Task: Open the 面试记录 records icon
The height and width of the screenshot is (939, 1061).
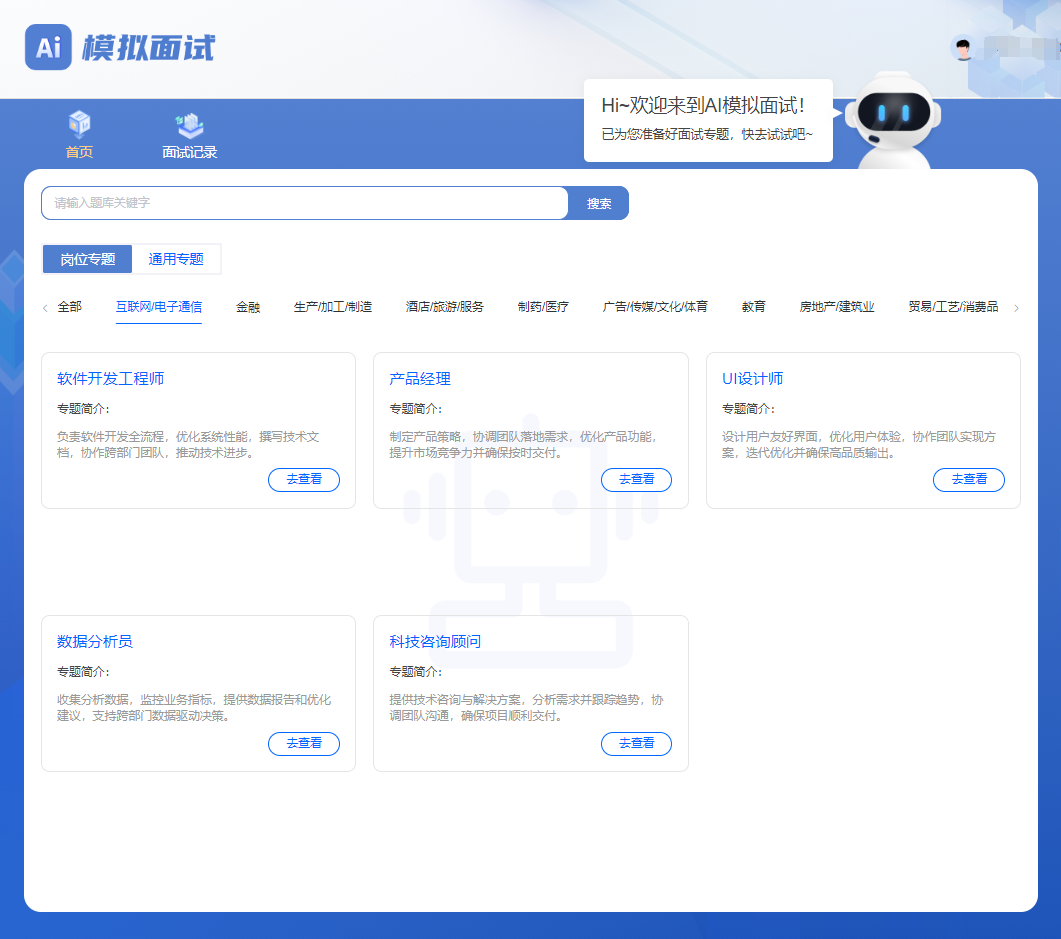Action: (x=190, y=125)
